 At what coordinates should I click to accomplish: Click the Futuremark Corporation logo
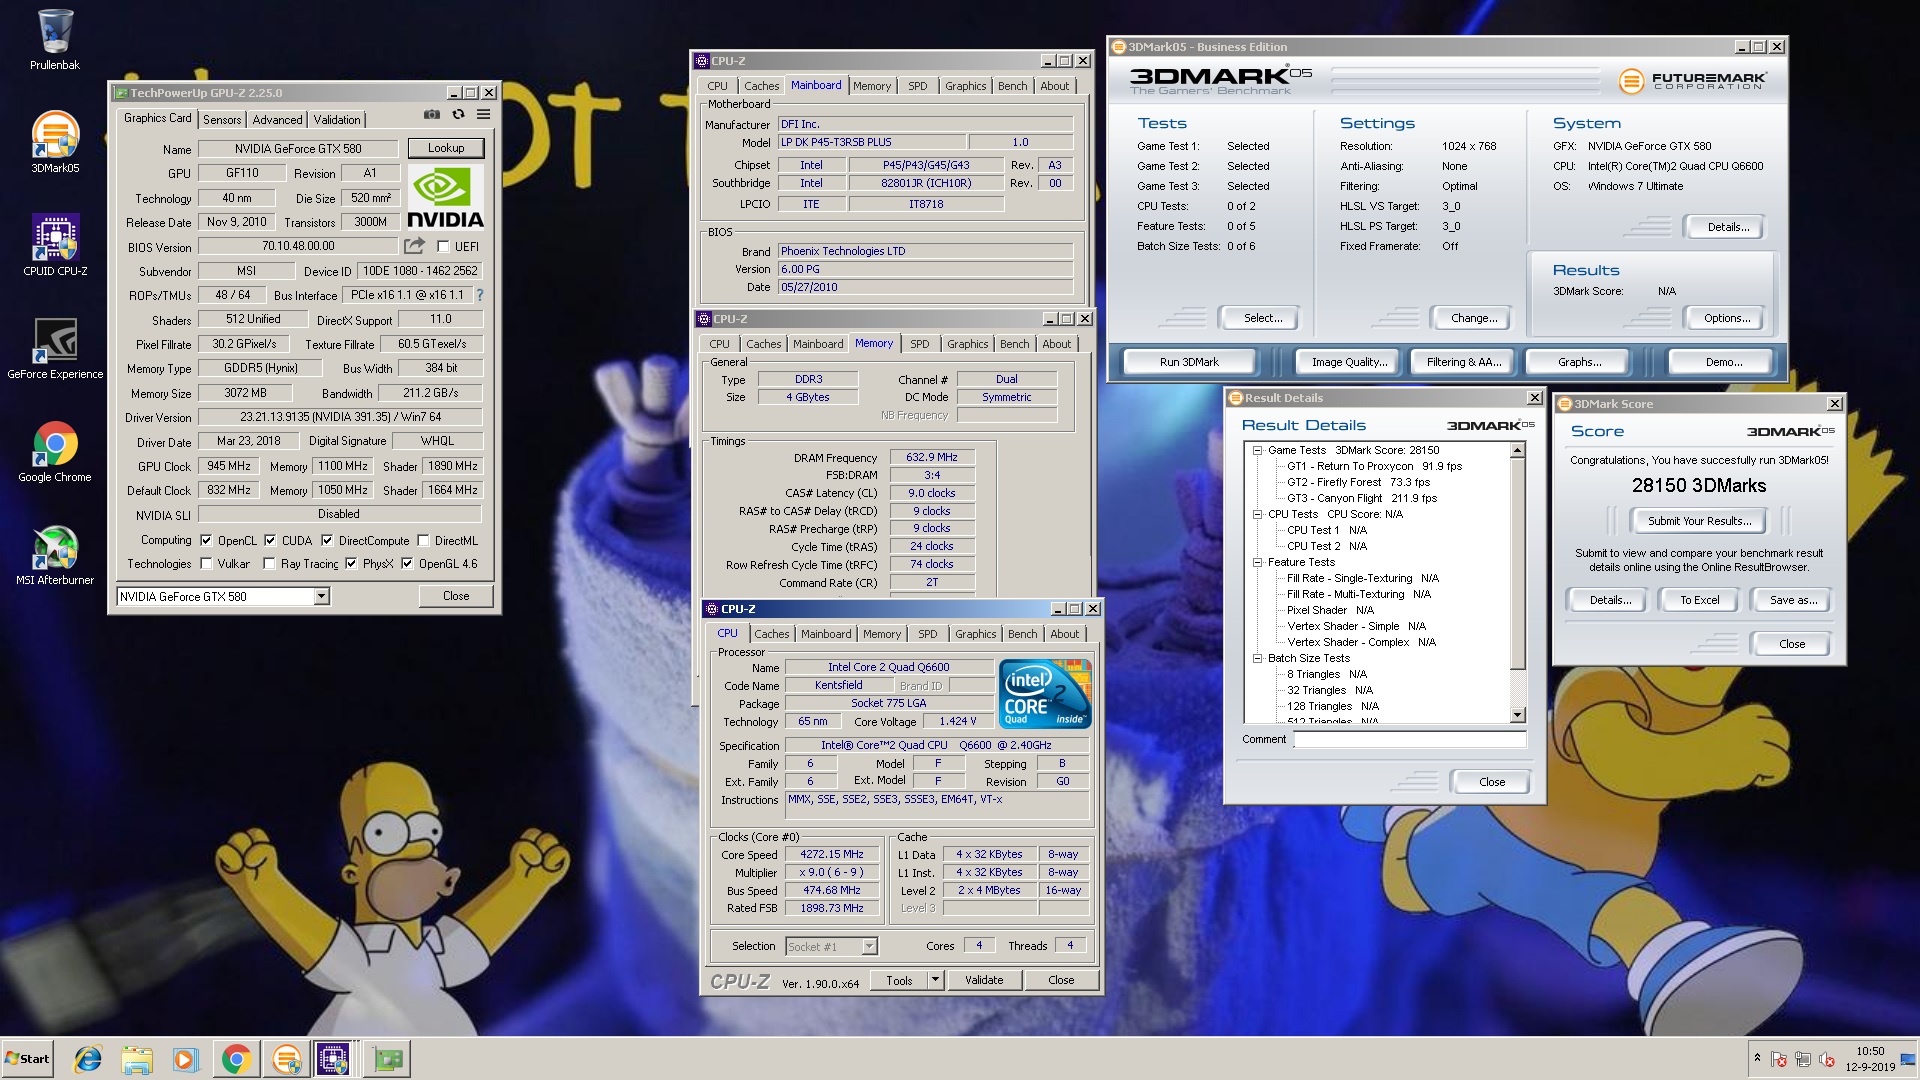pos(1693,81)
